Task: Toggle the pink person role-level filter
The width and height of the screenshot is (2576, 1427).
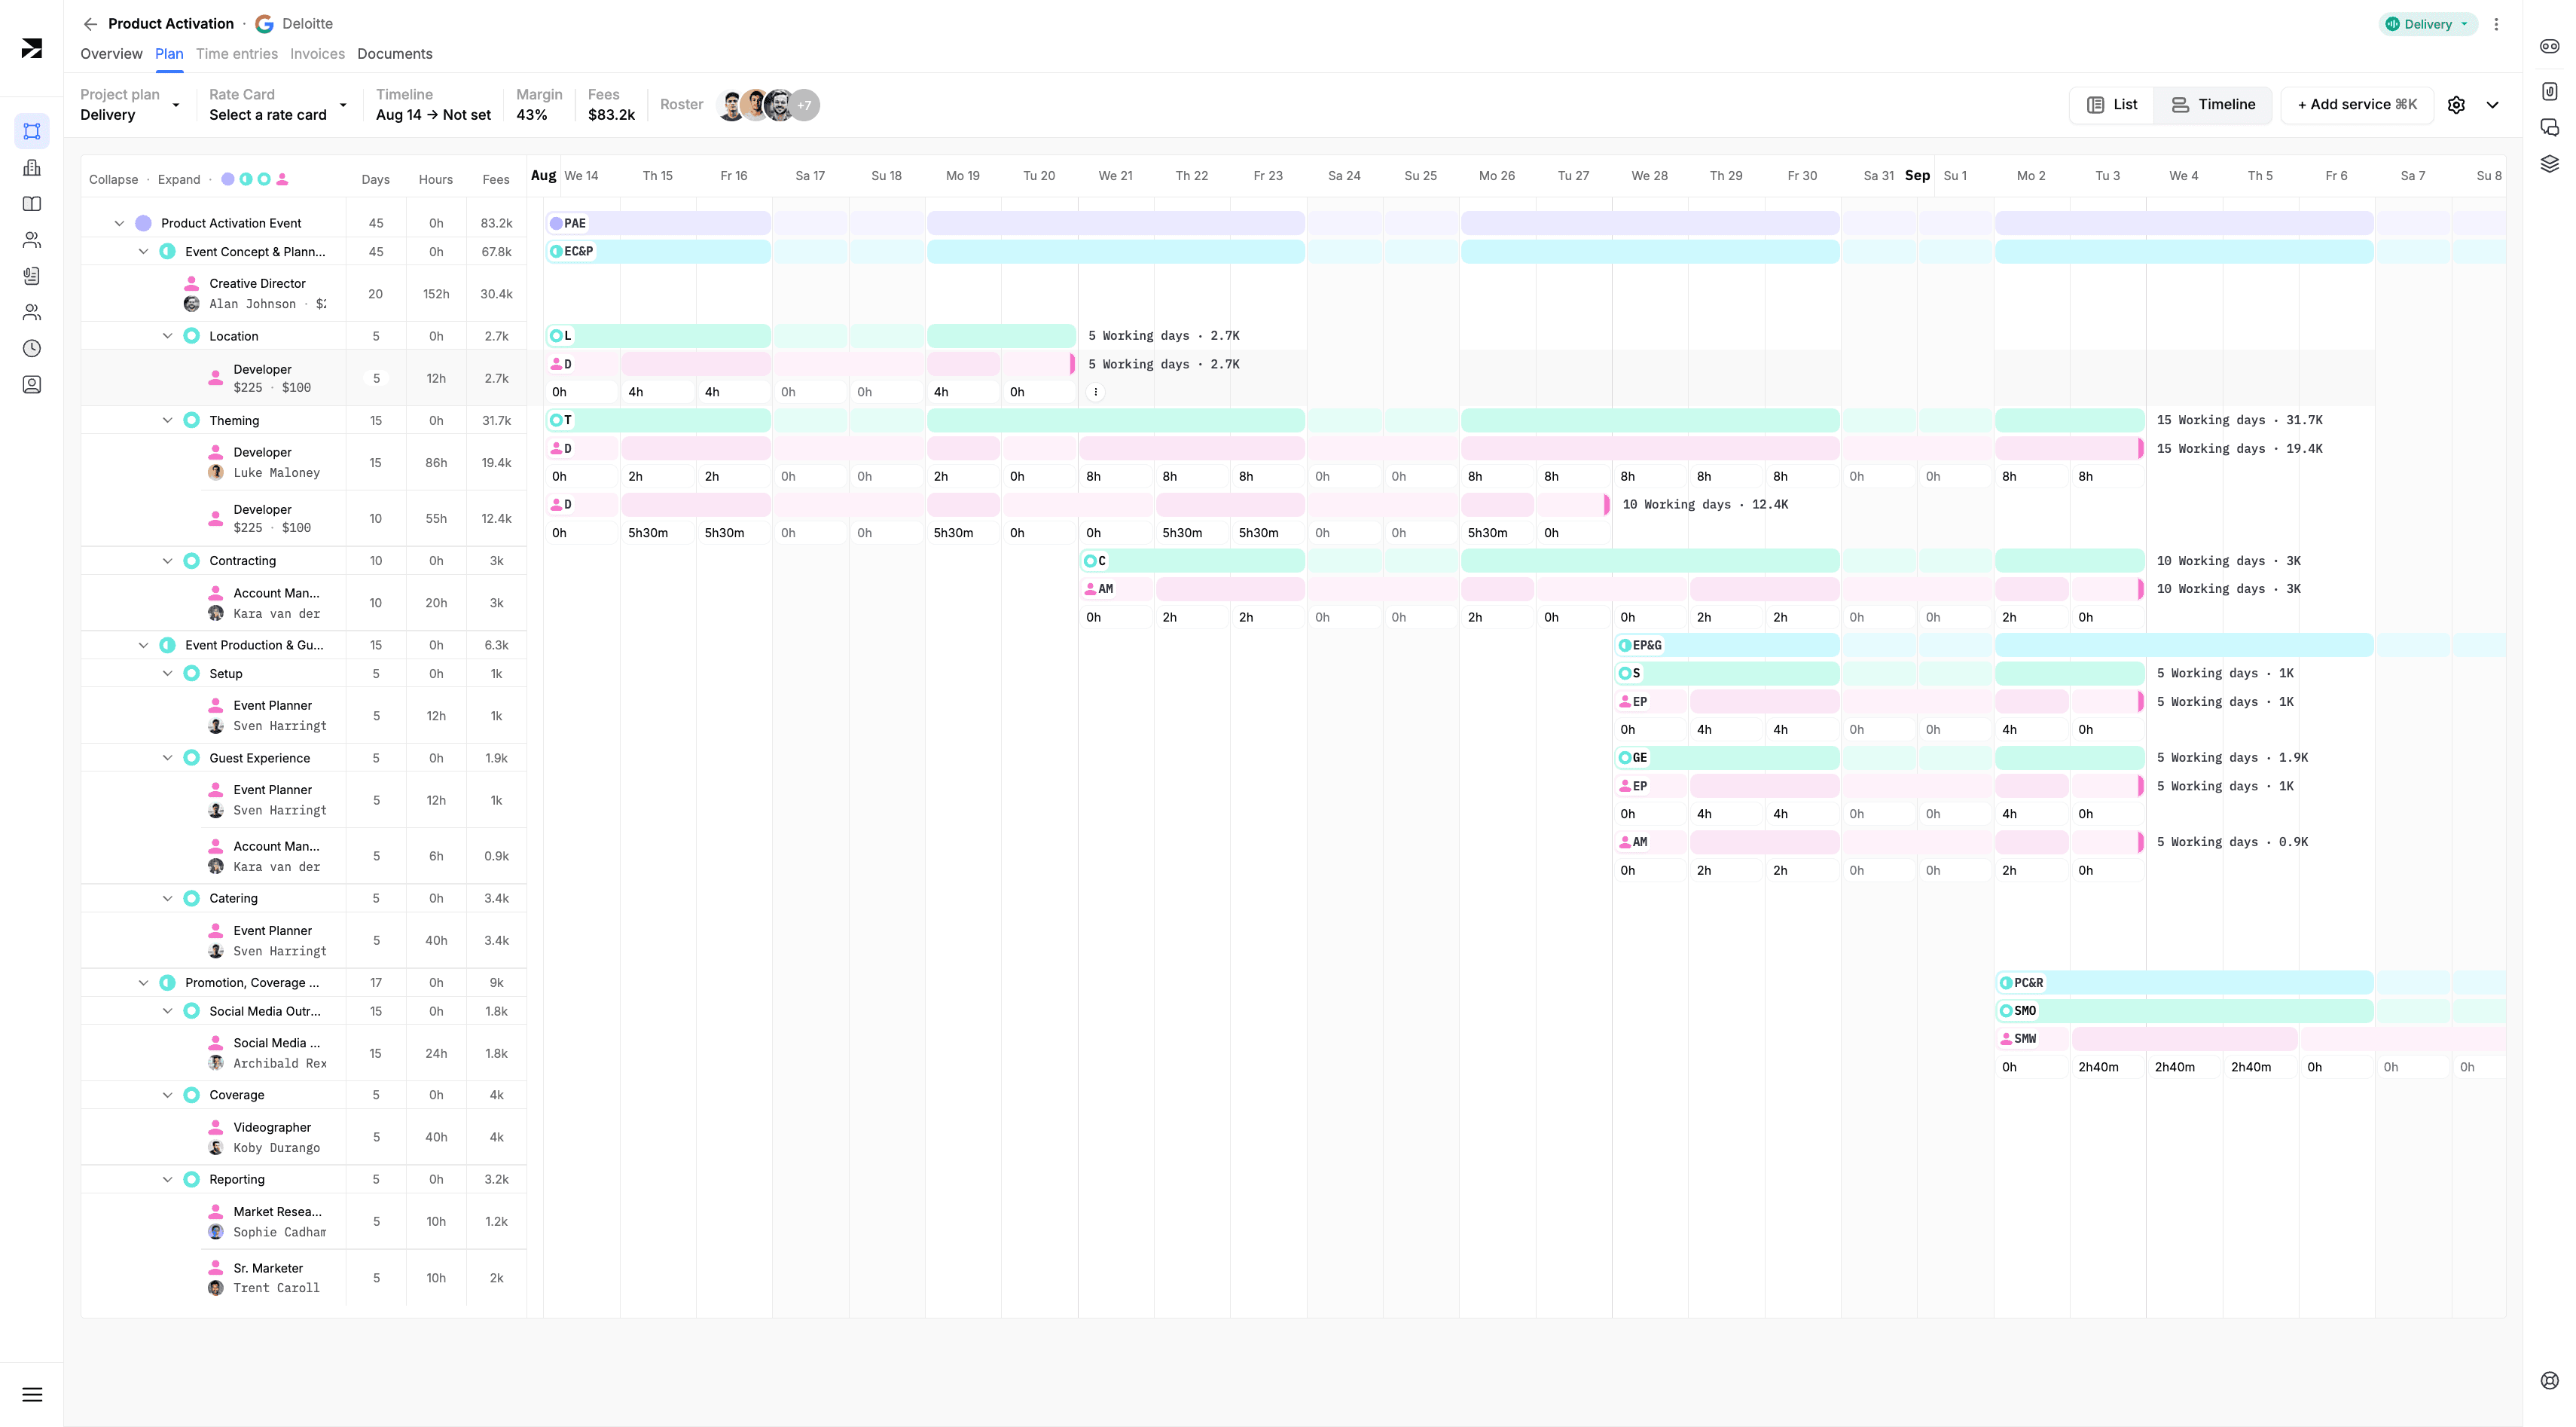Action: point(282,180)
